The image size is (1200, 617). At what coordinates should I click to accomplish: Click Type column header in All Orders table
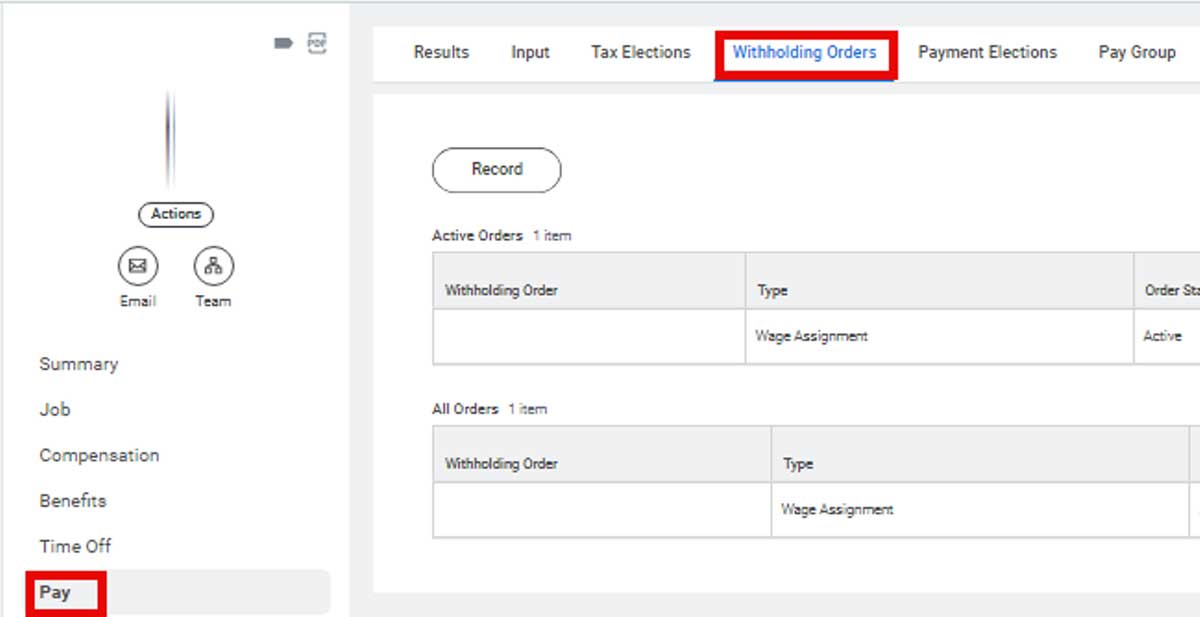click(798, 464)
